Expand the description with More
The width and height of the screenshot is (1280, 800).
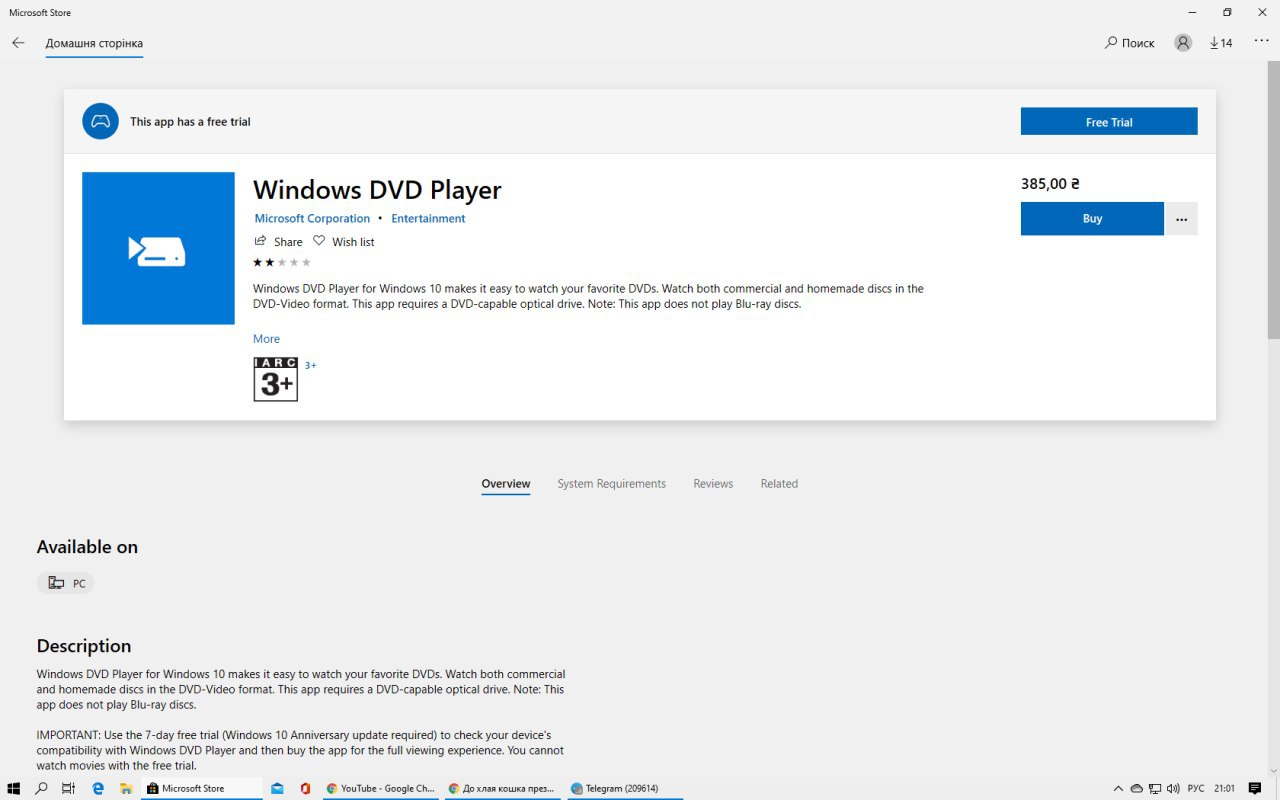pyautogui.click(x=266, y=339)
